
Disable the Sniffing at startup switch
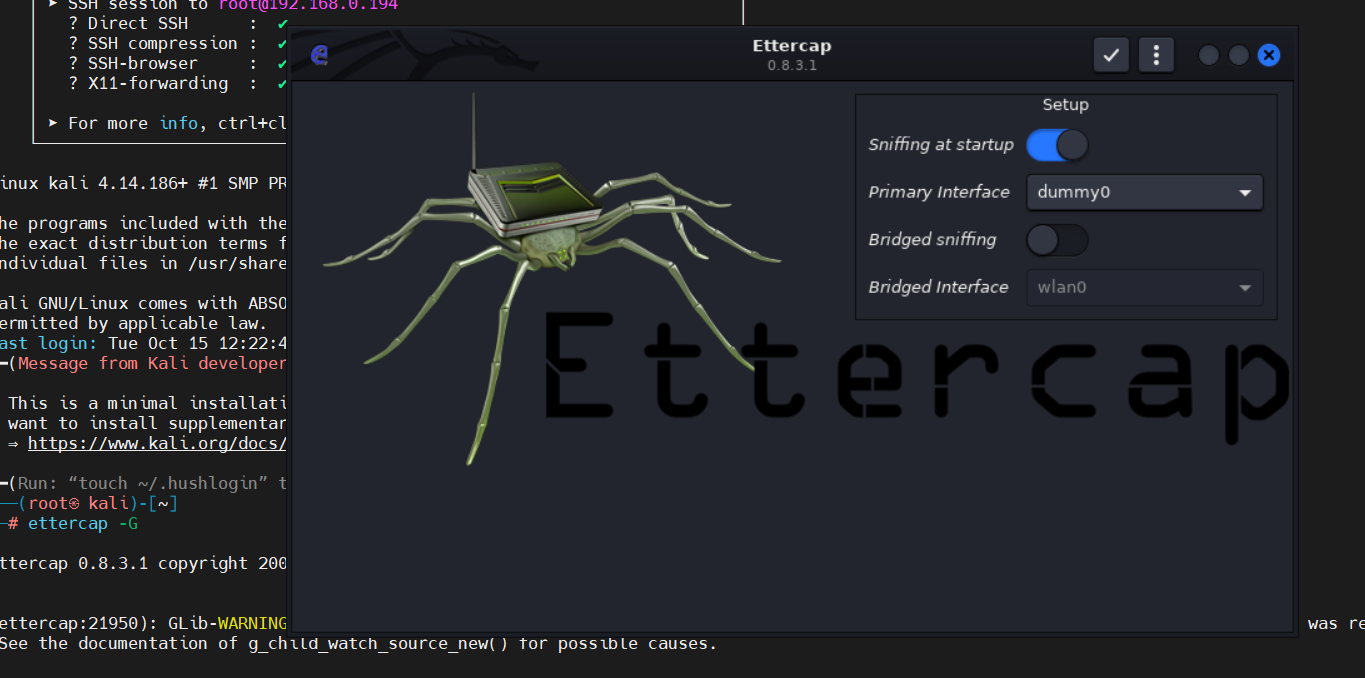(x=1057, y=145)
